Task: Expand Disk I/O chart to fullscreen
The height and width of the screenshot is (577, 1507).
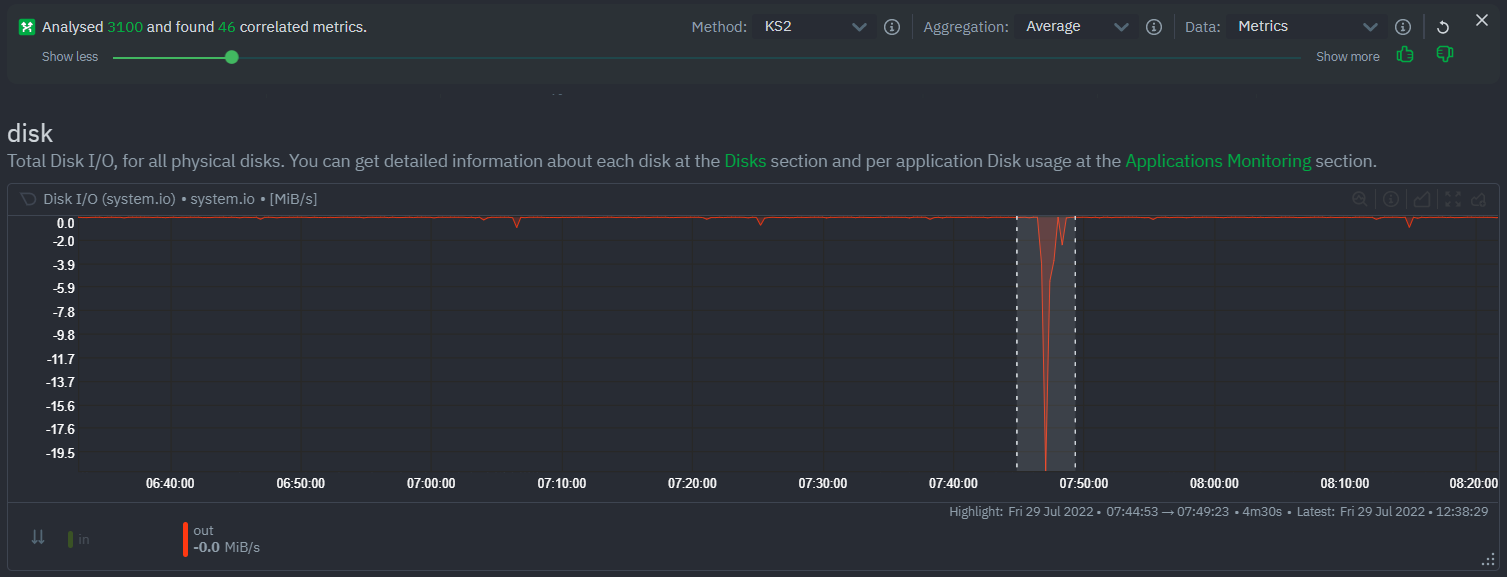Action: click(1452, 199)
